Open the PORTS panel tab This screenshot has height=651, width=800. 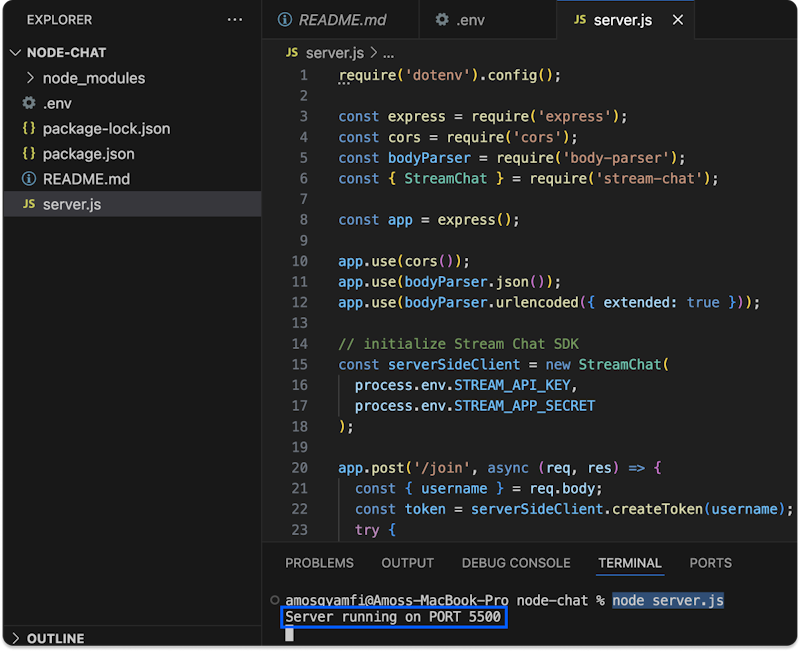[710, 563]
